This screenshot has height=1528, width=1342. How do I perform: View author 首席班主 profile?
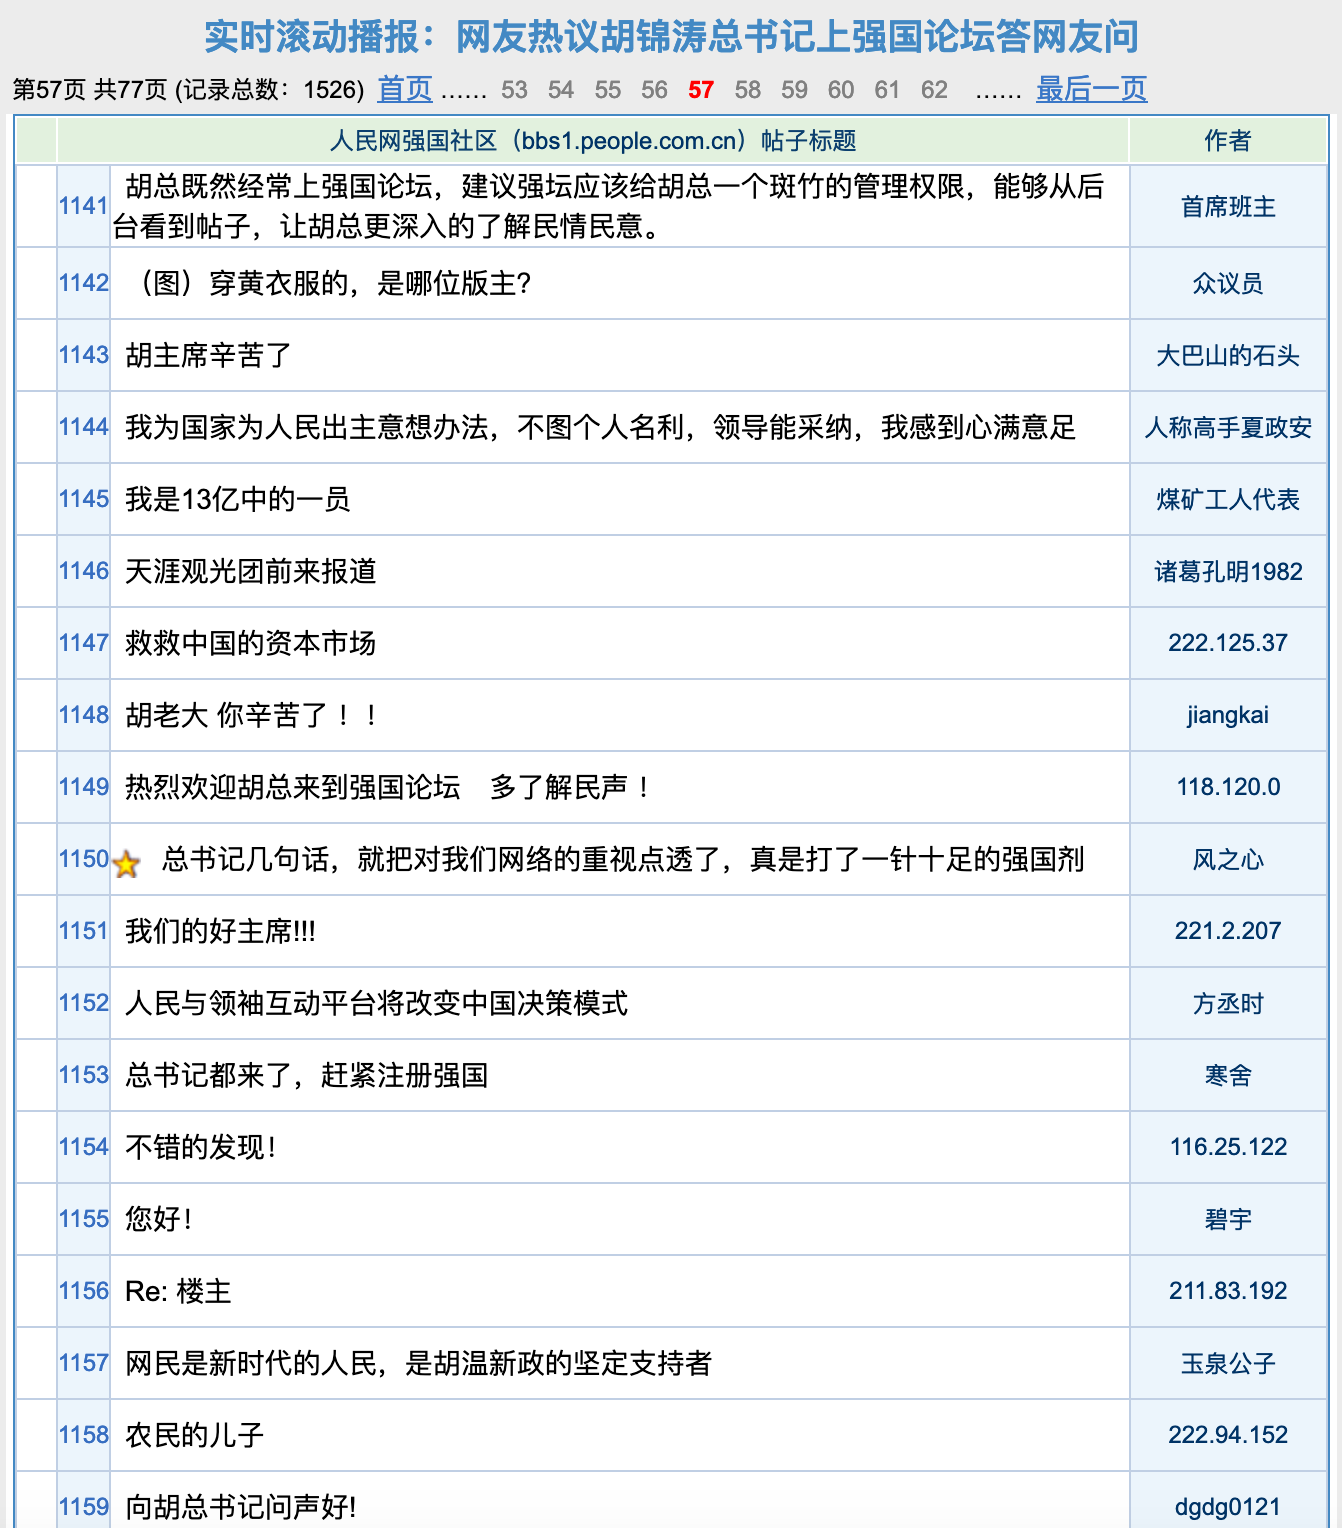point(1228,207)
